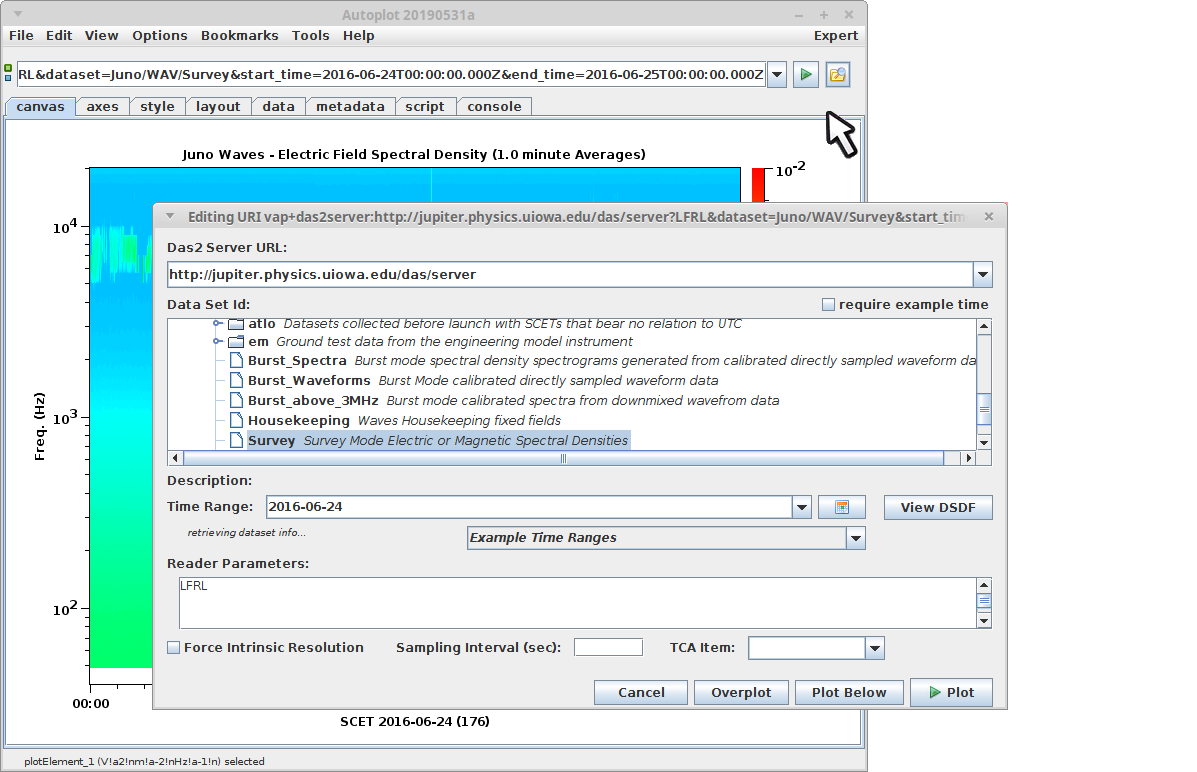Viewport: 1197px width, 772px height.
Task: Switch to the console tab
Action: (x=495, y=107)
